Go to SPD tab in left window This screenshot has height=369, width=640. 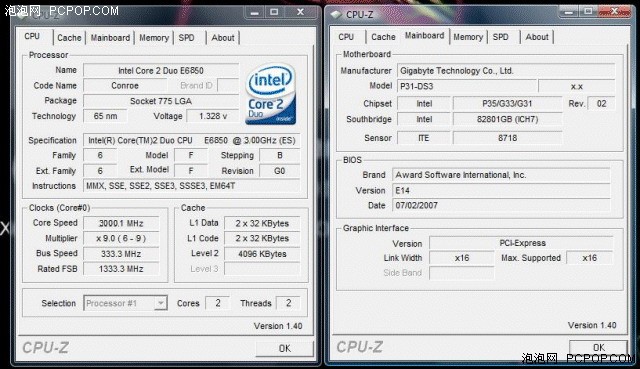coord(187,38)
